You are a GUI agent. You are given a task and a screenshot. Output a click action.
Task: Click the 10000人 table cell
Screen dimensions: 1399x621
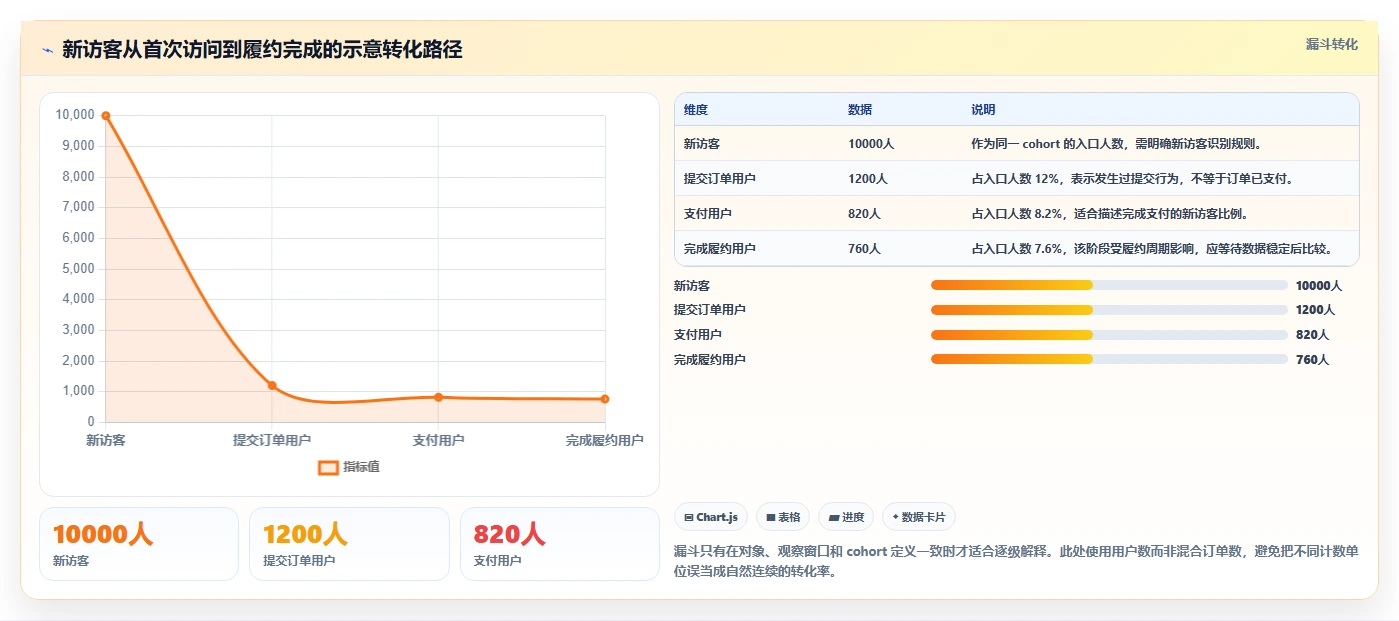pyautogui.click(x=871, y=144)
